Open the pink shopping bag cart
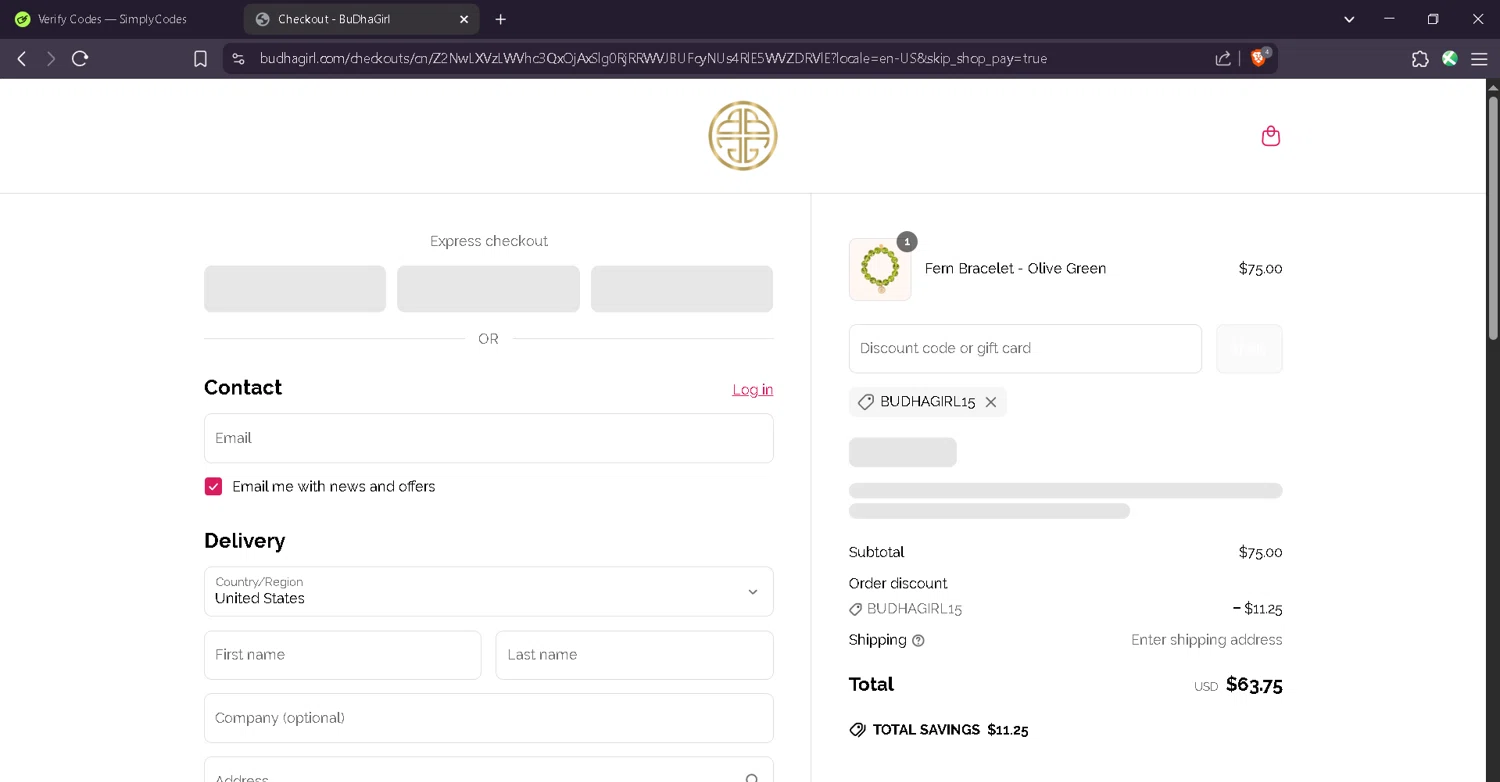The image size is (1500, 782). point(1271,136)
